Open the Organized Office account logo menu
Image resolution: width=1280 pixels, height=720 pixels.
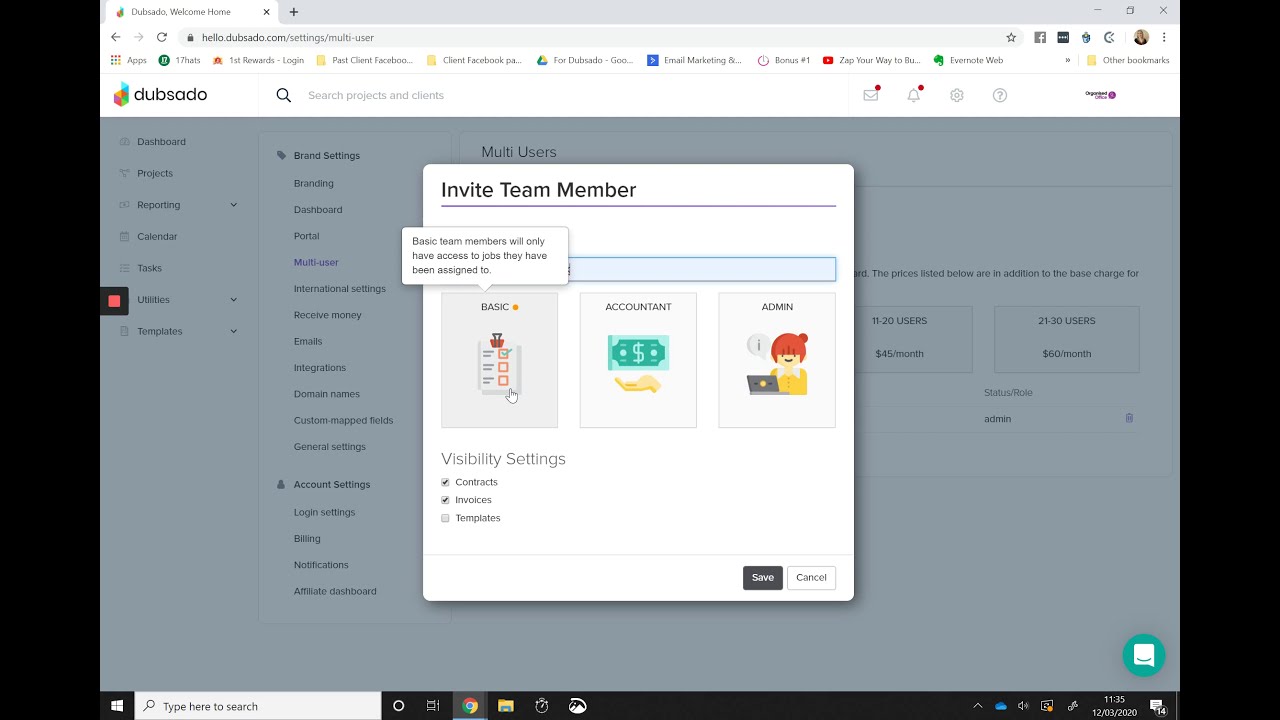click(x=1100, y=95)
